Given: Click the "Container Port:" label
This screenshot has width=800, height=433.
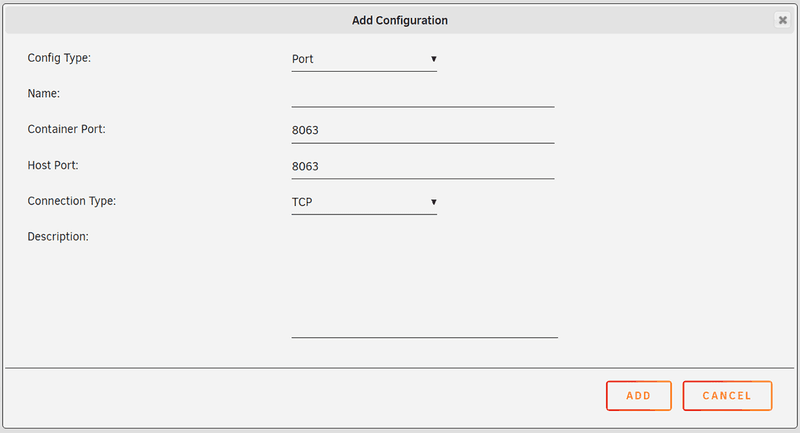Looking at the screenshot, I should (67, 129).
